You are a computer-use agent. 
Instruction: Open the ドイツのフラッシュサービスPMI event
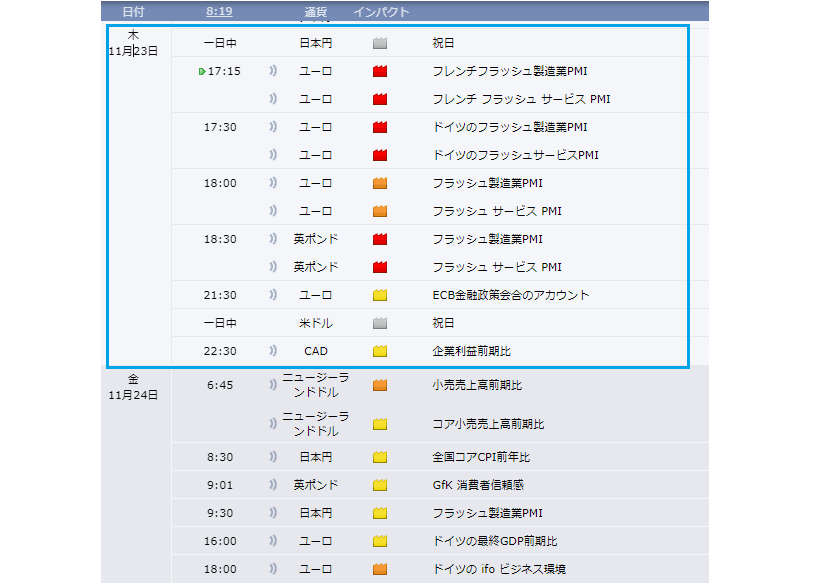(515, 155)
